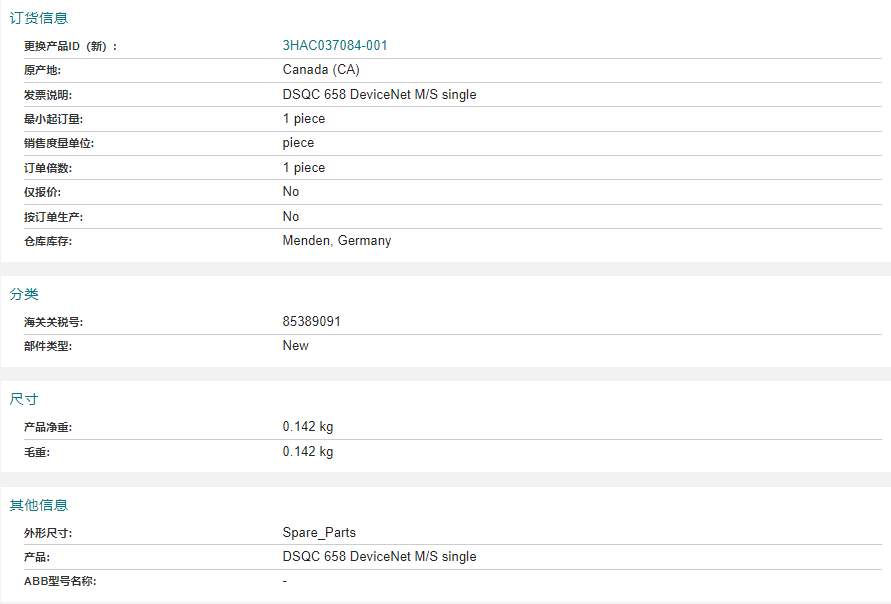Click the 仅报价 label
Image resolution: width=891 pixels, height=604 pixels.
point(43,192)
